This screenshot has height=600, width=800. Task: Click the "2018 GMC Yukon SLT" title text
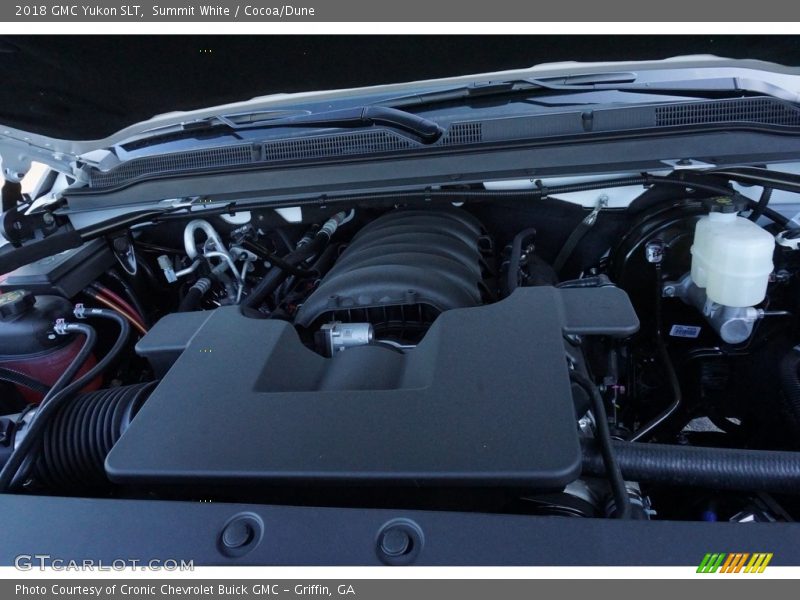[79, 11]
